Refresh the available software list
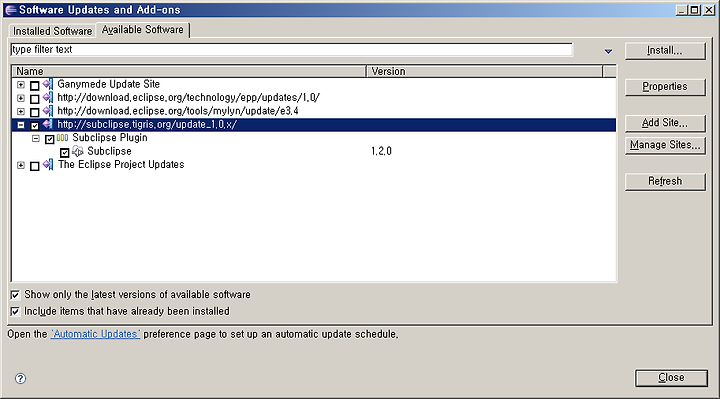720x399 pixels. point(665,181)
